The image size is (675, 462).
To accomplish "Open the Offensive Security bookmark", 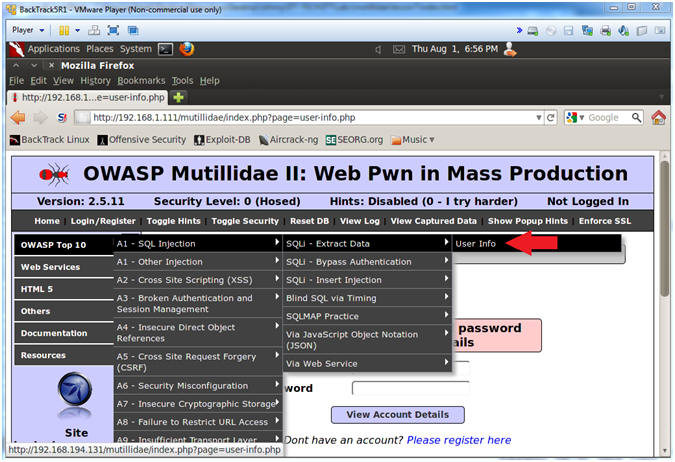I will (x=142, y=140).
